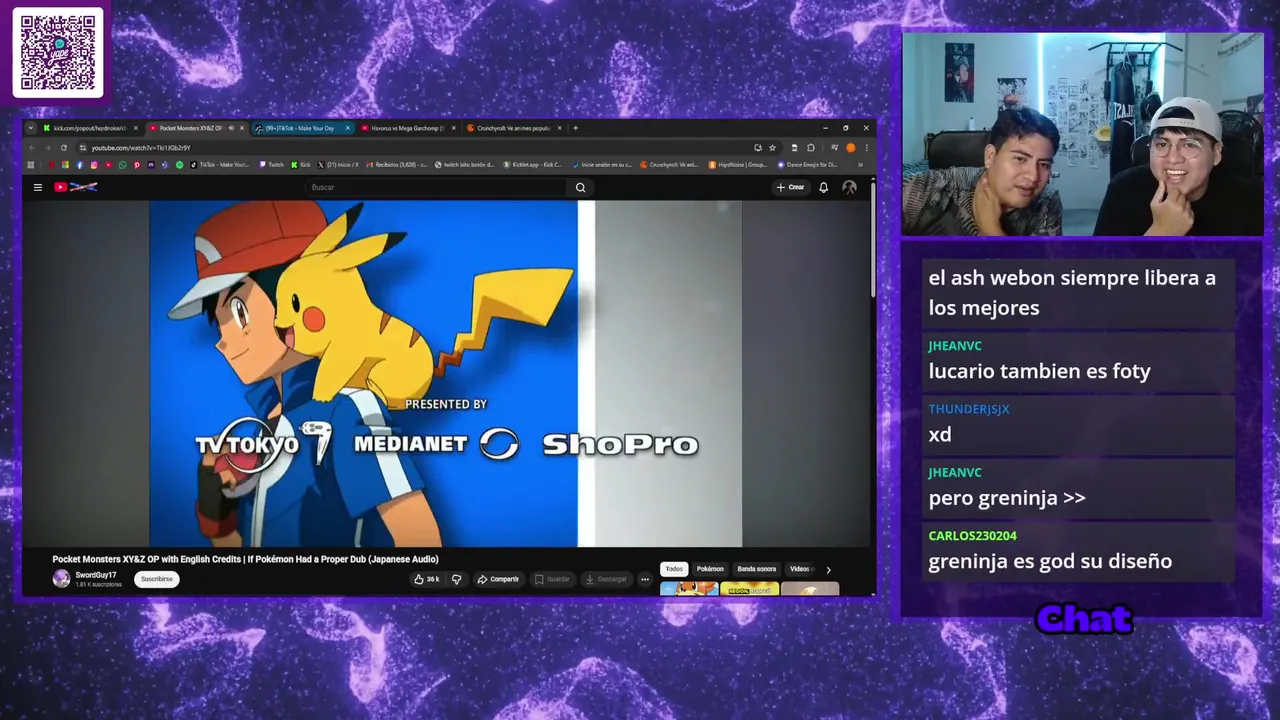Image resolution: width=1280 pixels, height=720 pixels.
Task: Open the Spotify bookmark icon
Action: click(x=180, y=164)
